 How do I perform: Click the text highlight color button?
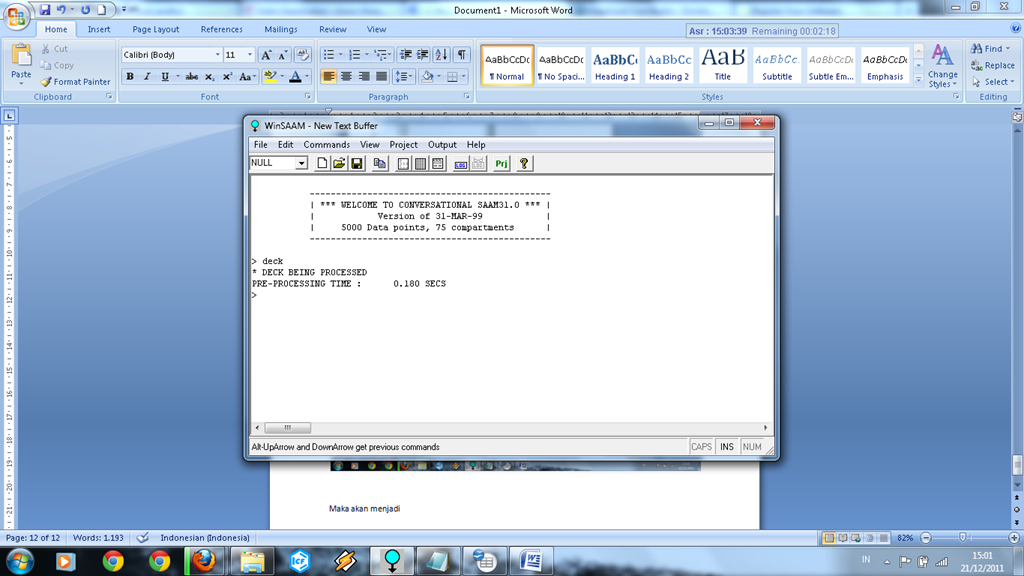point(270,76)
